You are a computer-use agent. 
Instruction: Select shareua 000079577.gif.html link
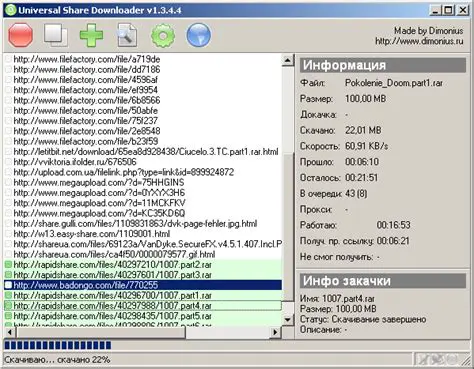click(x=114, y=254)
